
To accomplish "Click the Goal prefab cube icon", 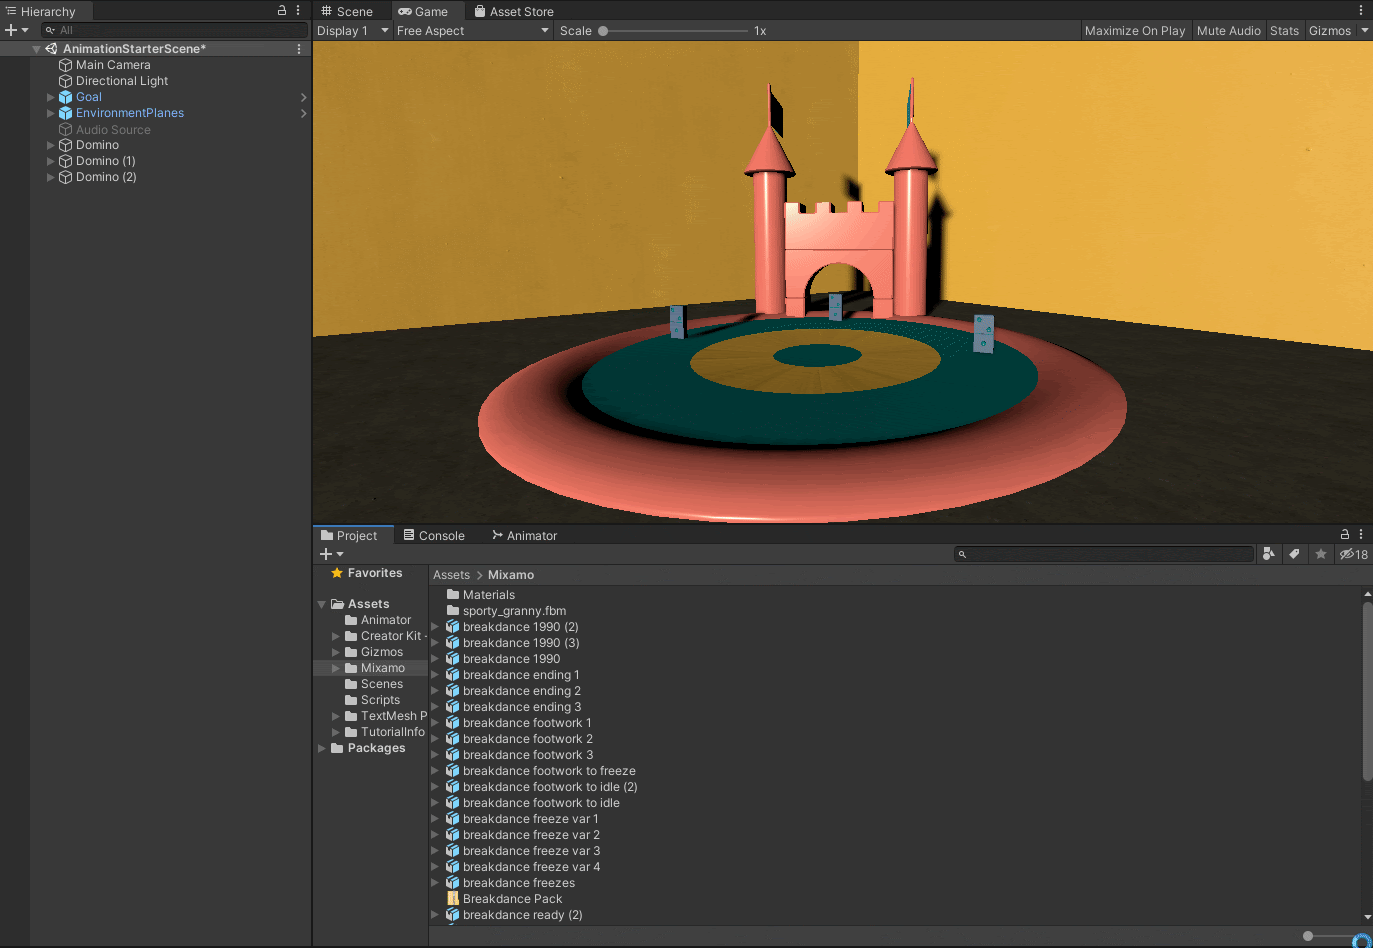I will [x=66, y=97].
